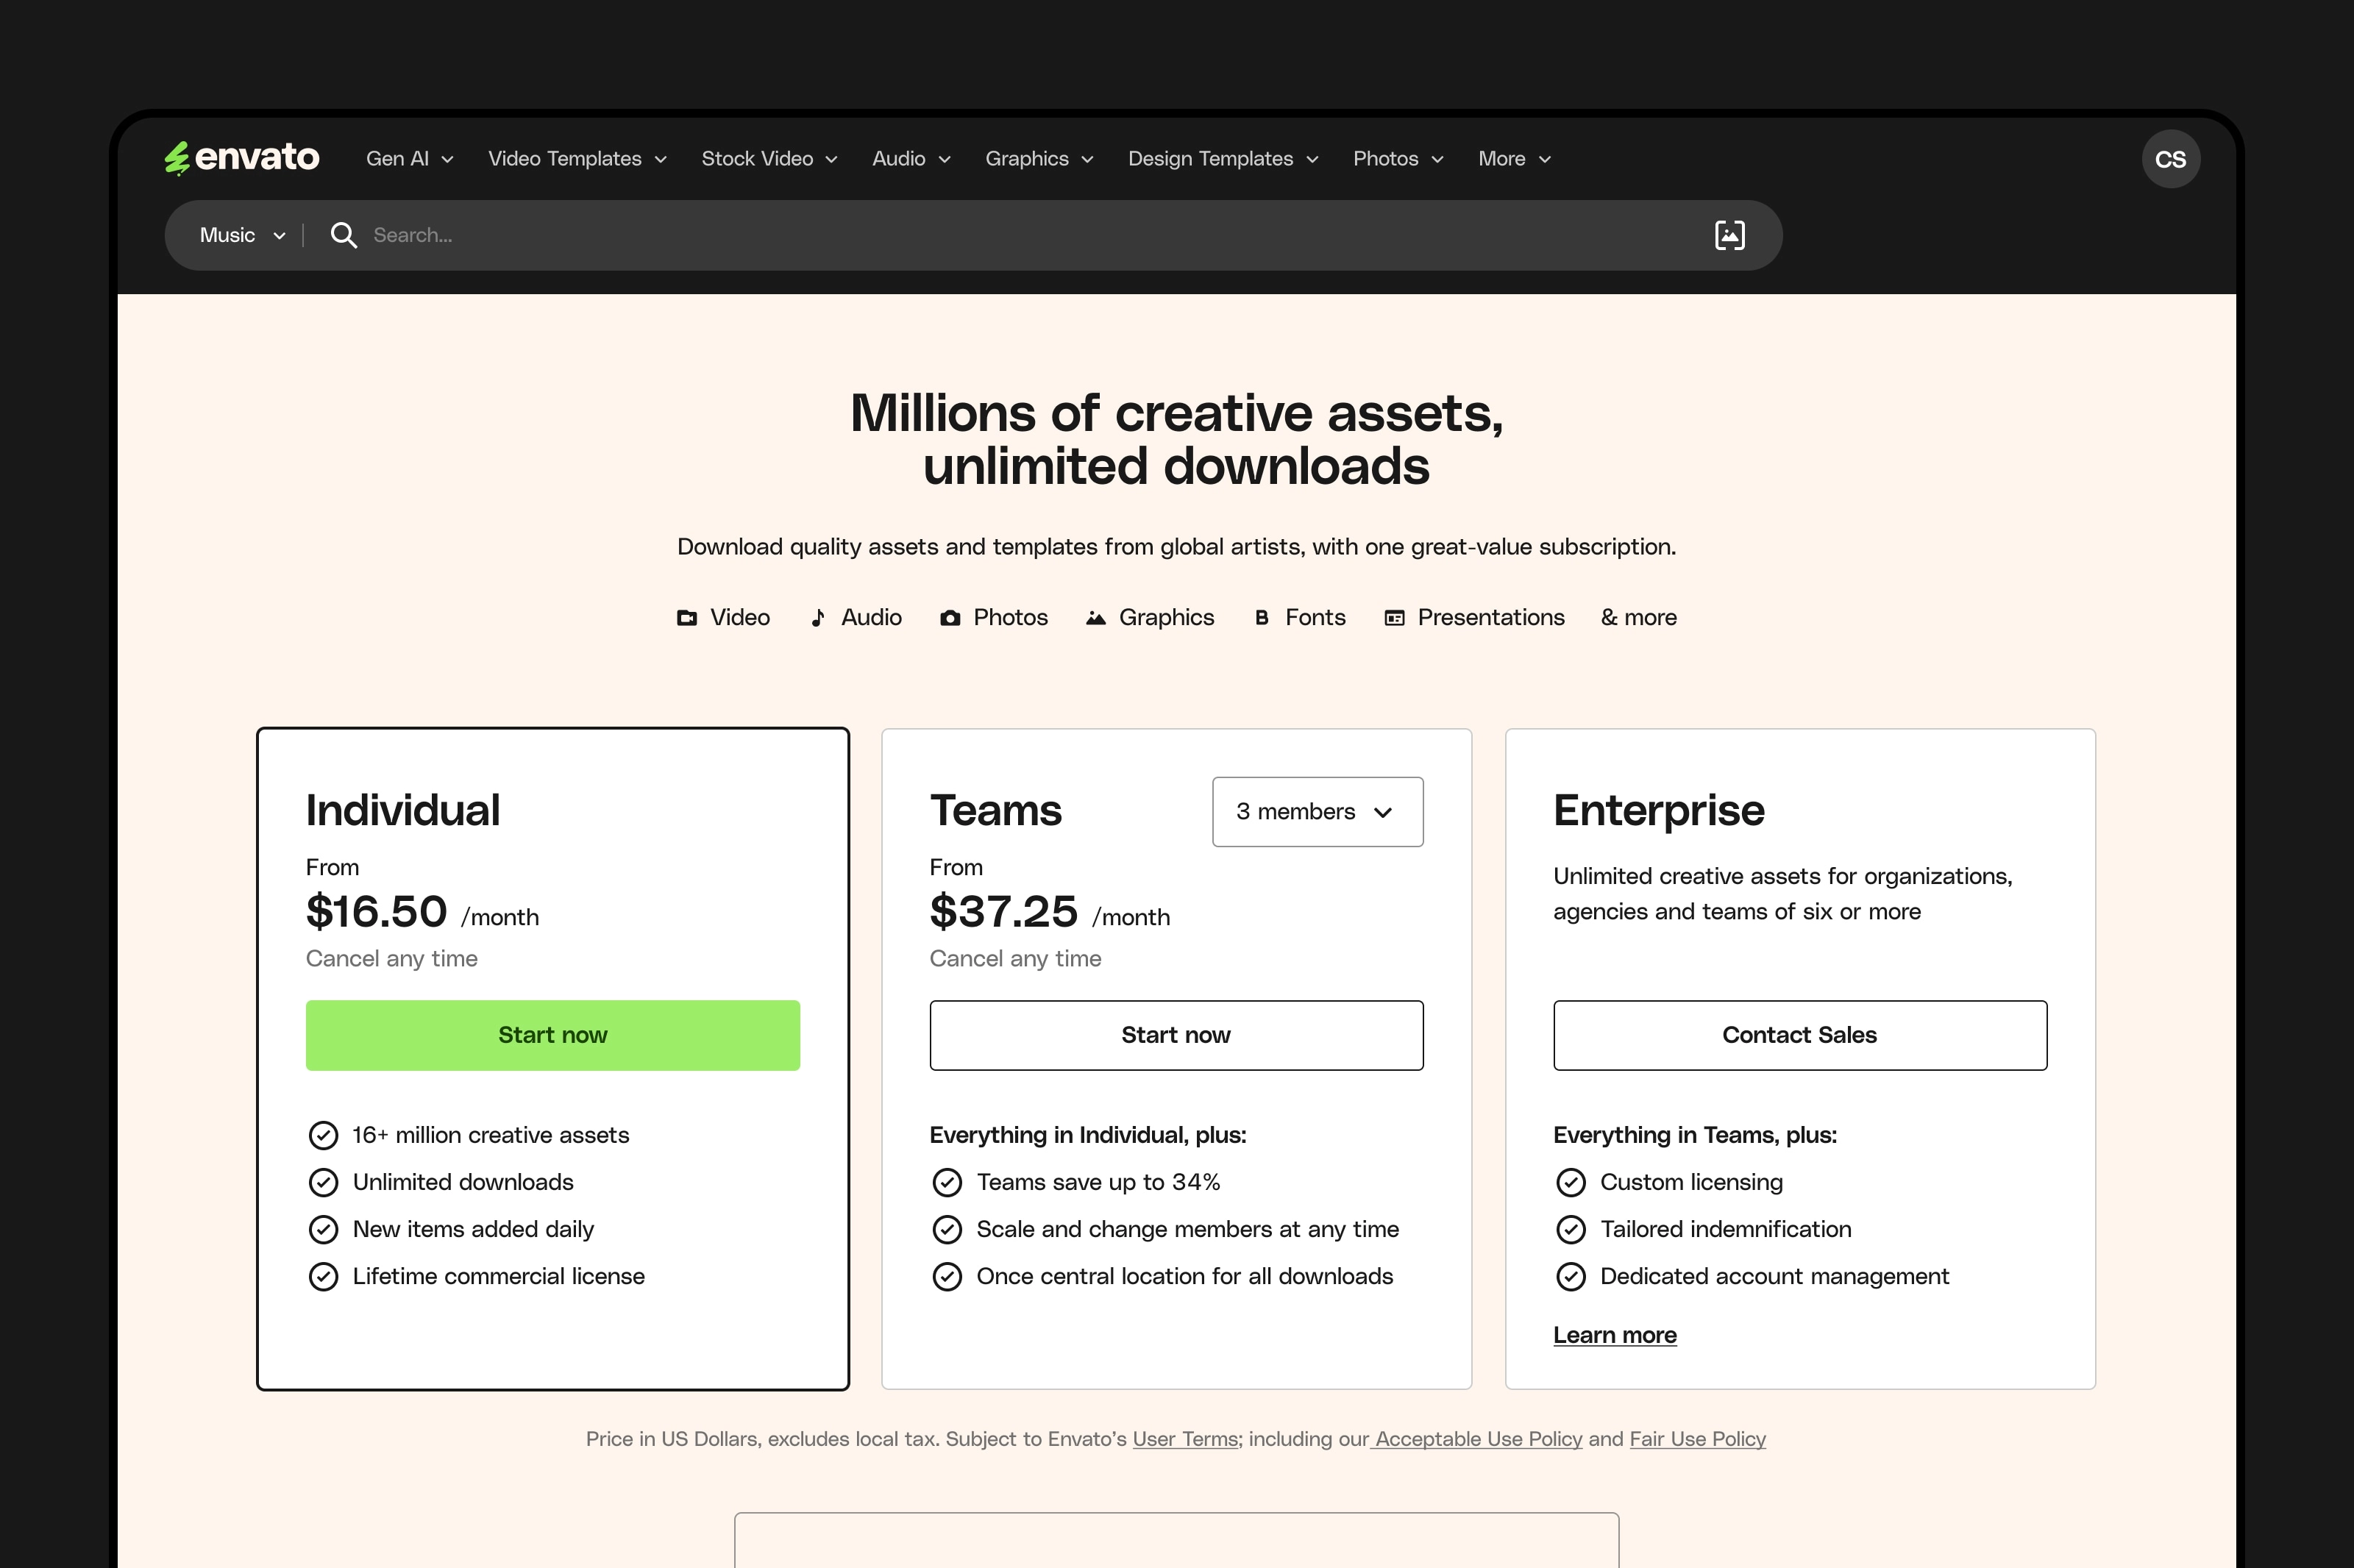
Task: Open the Gen AI menu
Action: point(408,158)
